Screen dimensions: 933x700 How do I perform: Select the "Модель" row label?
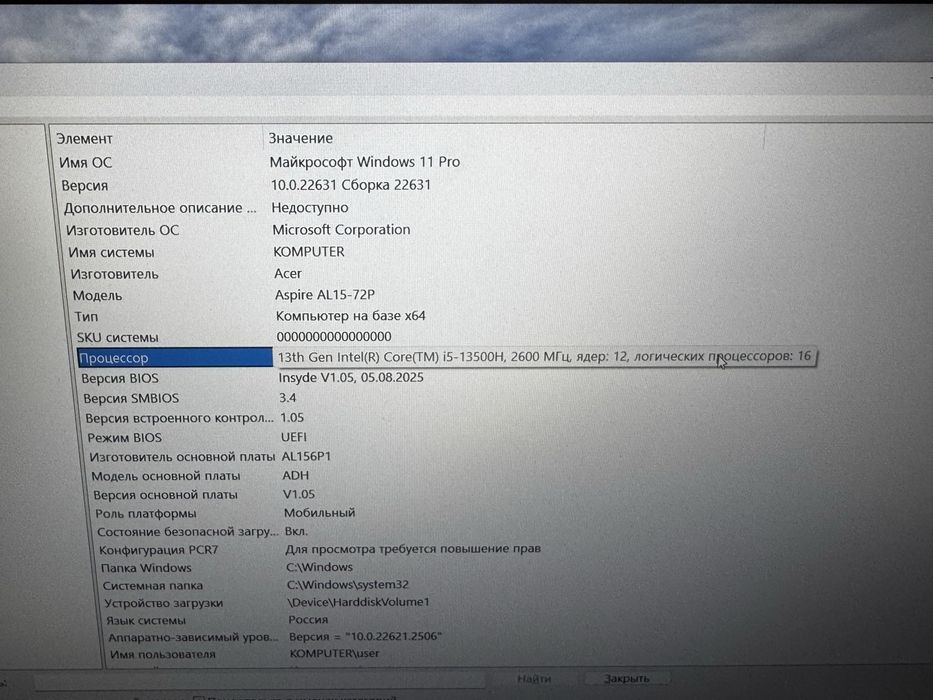pyautogui.click(x=97, y=295)
